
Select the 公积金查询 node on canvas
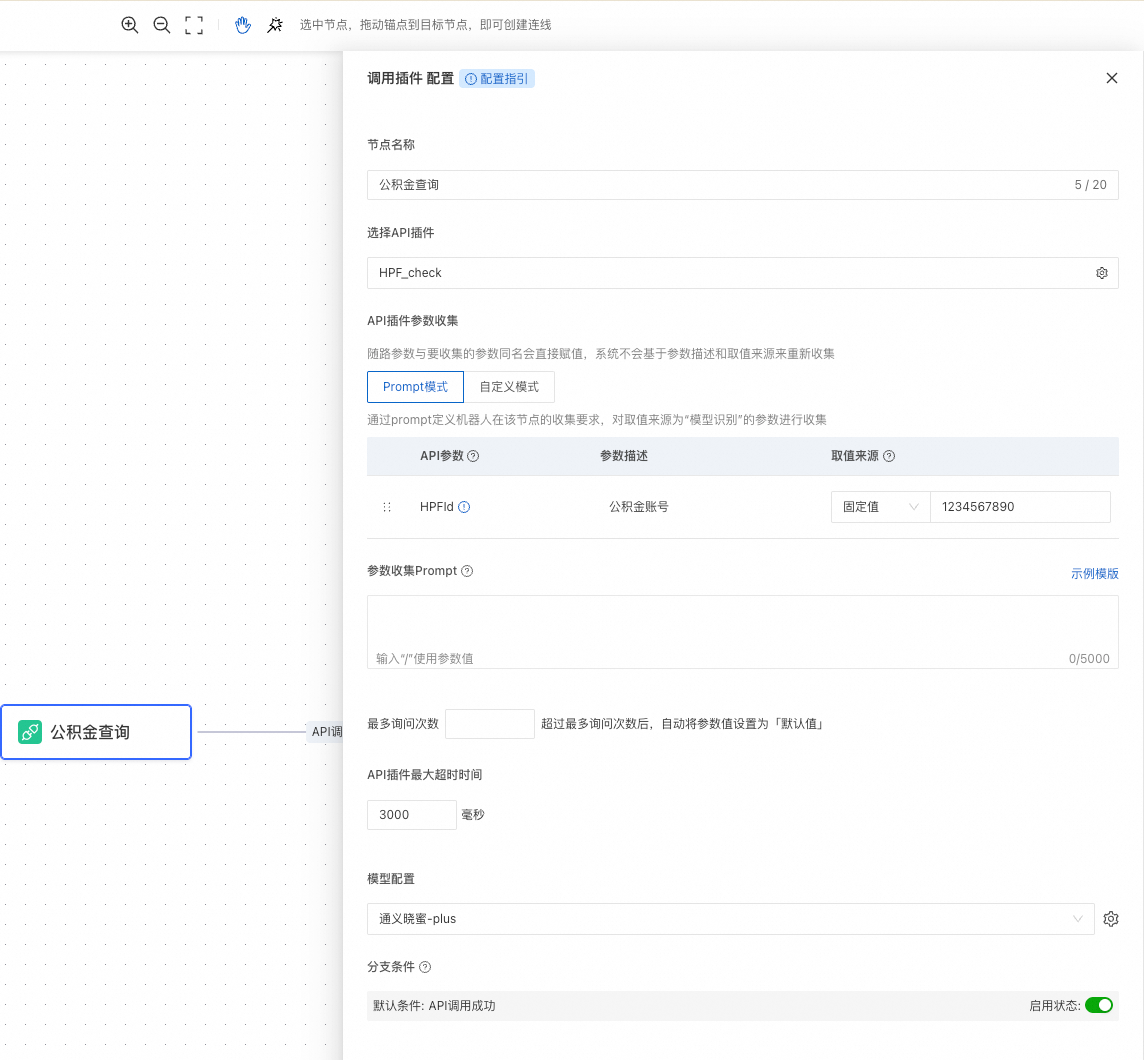tap(96, 732)
